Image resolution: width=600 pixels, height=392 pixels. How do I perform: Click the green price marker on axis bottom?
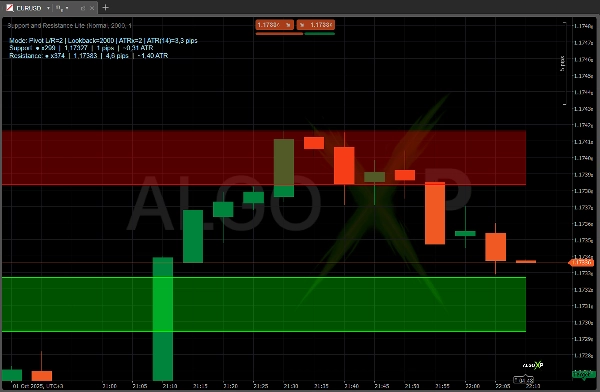tap(583, 374)
